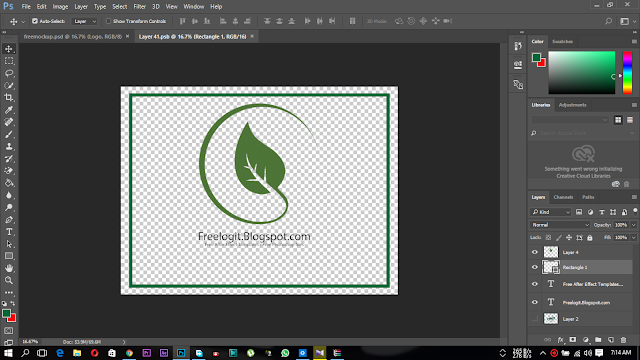Open the layer filter Kind dropdown
Screen dimensions: 640x360
tap(550, 212)
